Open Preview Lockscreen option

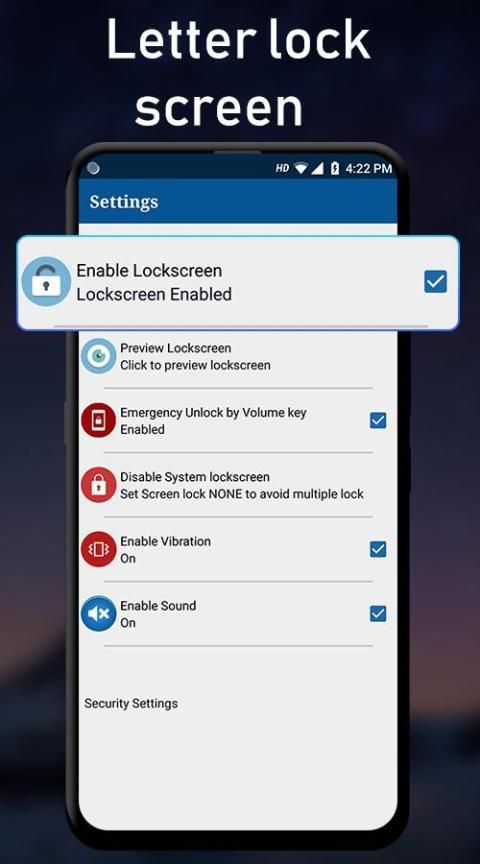tap(238, 357)
